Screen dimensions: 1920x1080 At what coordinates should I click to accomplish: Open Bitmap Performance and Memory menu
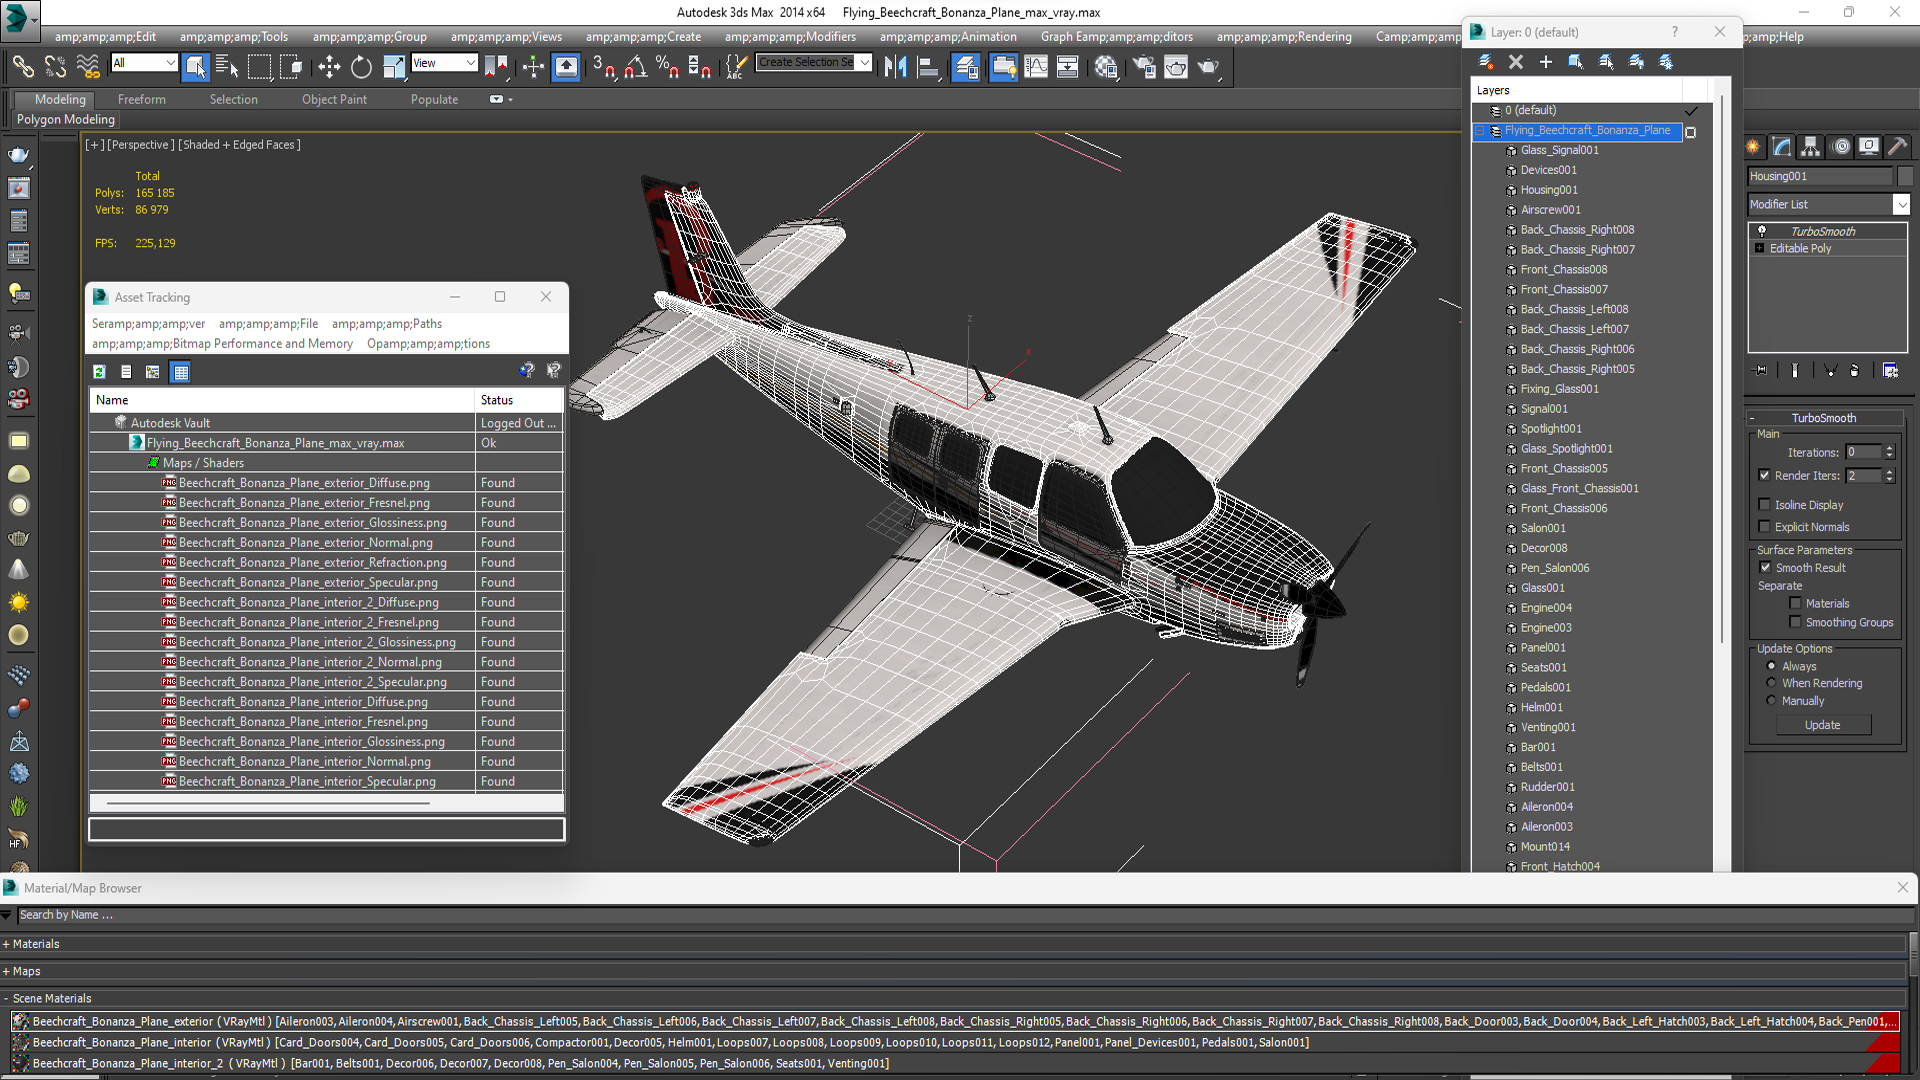222,344
